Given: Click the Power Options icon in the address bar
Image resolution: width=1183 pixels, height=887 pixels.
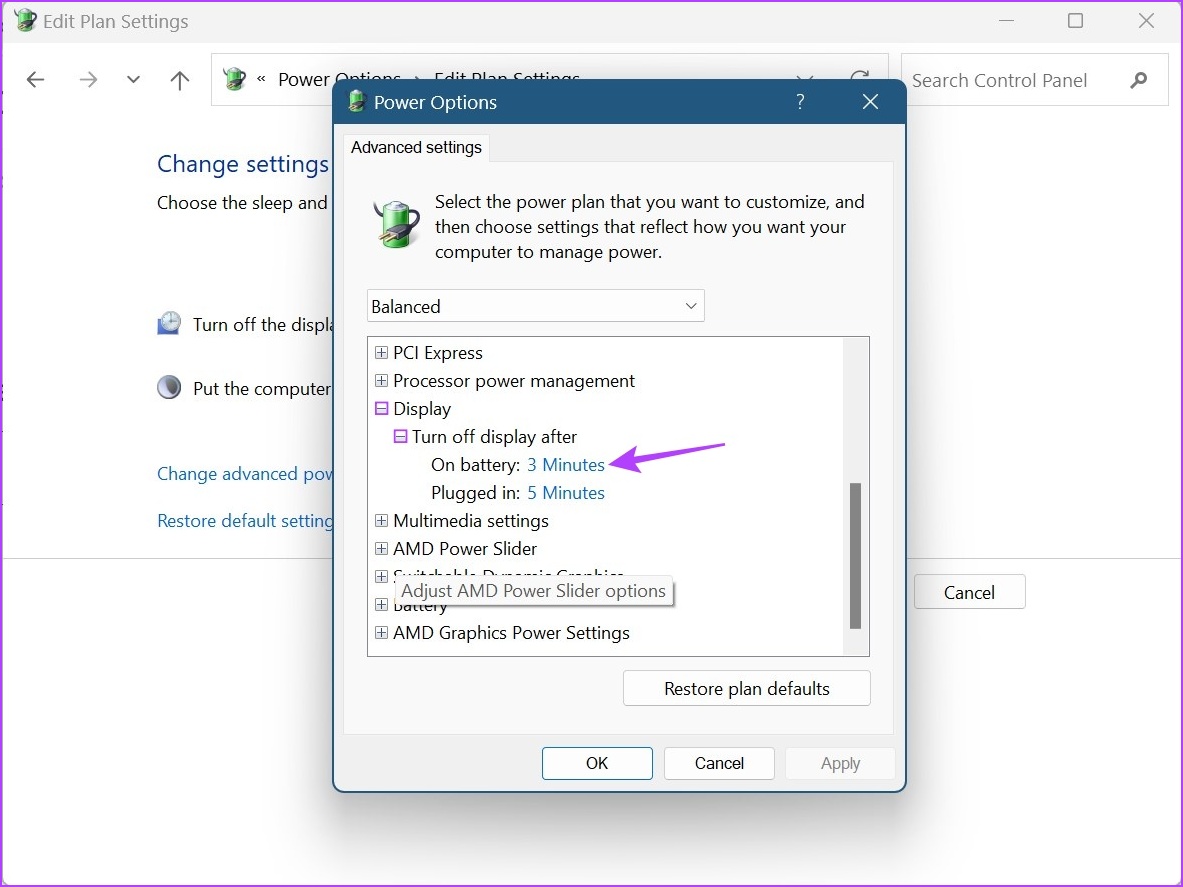Looking at the screenshot, I should pos(235,78).
